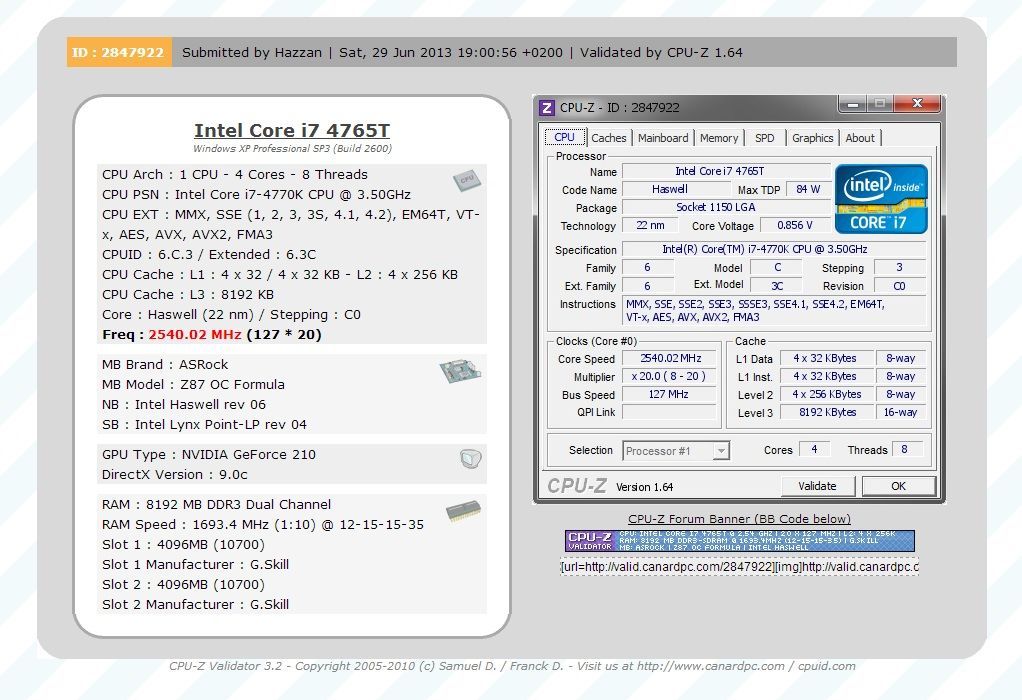Click the BB code URL text field
The width and height of the screenshot is (1022, 700).
pyautogui.click(x=739, y=567)
